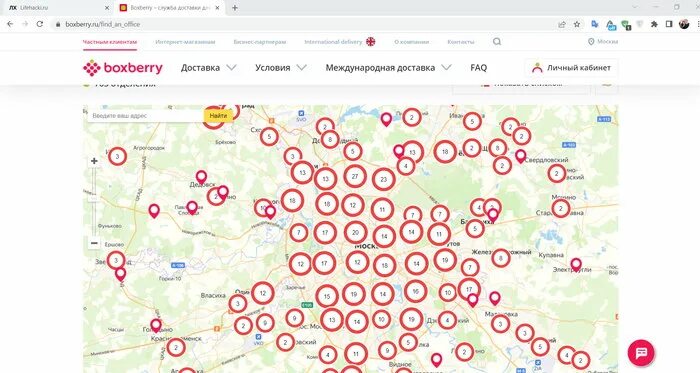The width and height of the screenshot is (700, 373).
Task: Click the Boxberry logo
Action: click(x=123, y=68)
